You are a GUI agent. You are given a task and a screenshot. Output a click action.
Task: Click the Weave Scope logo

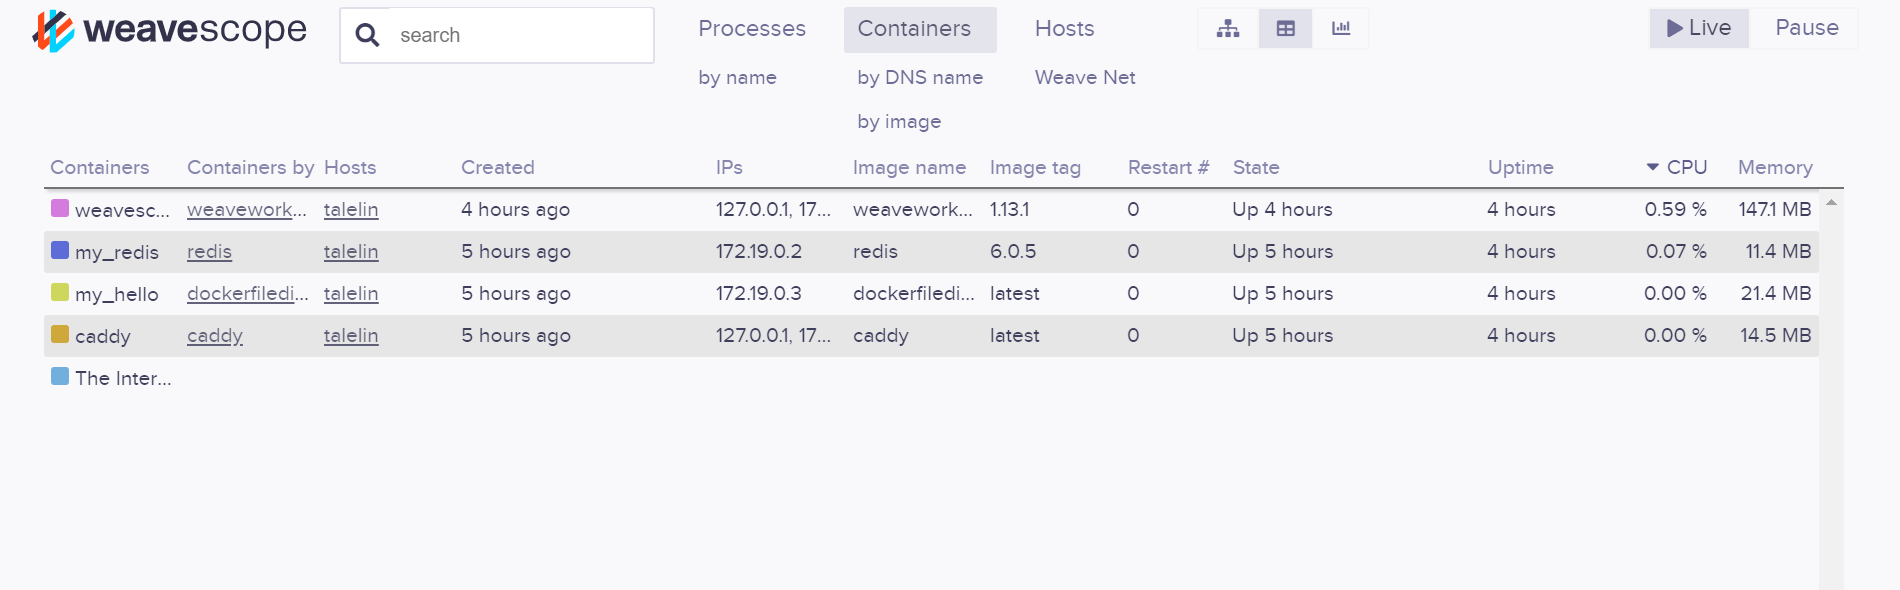coord(170,31)
